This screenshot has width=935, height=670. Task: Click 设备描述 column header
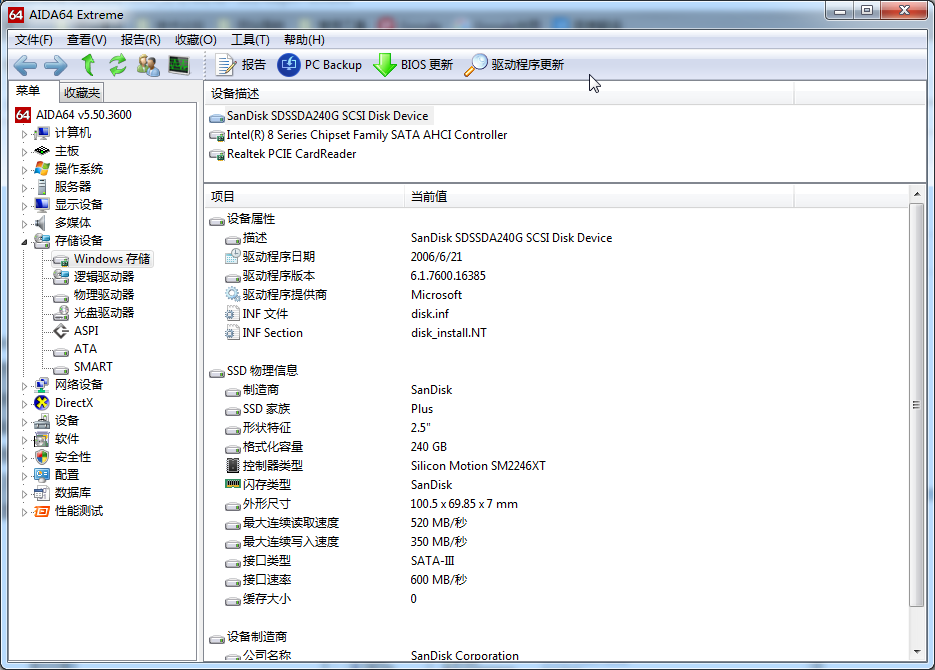click(x=500, y=94)
